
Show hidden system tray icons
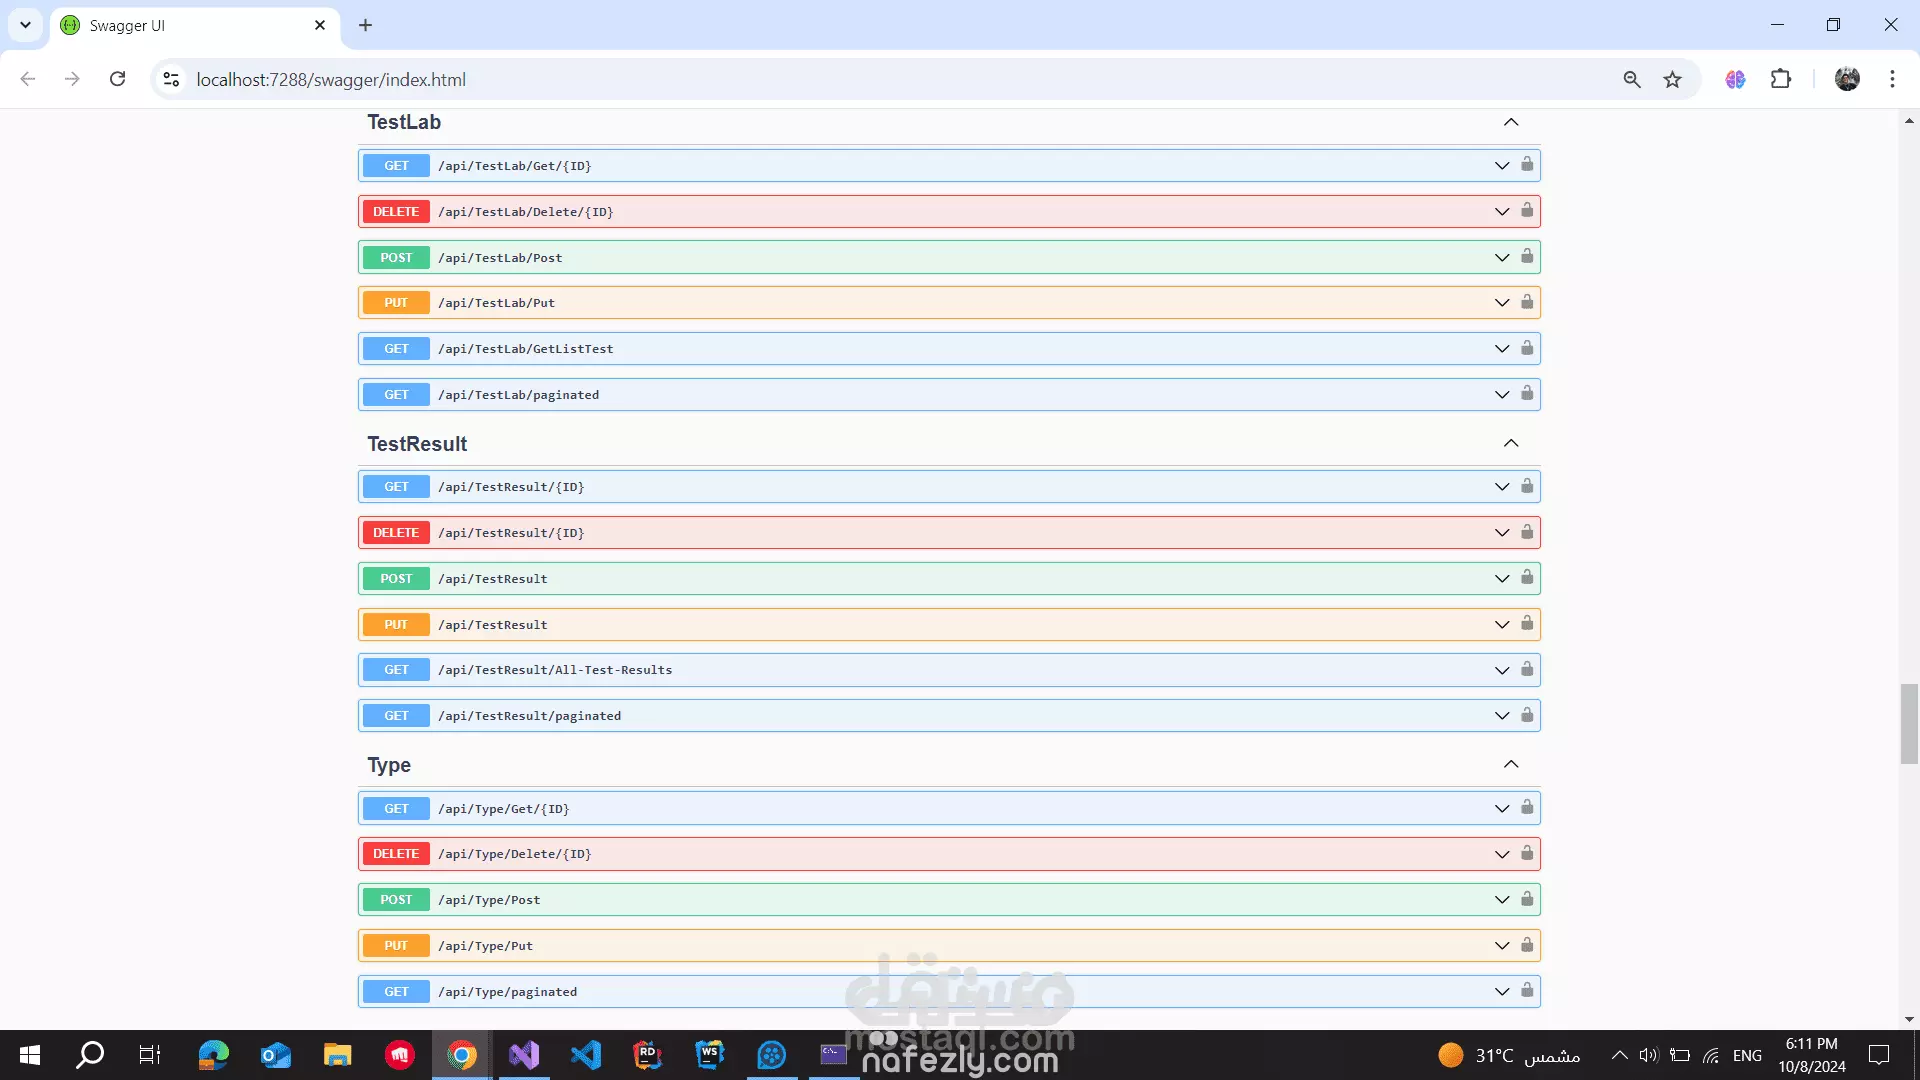1619,1055
